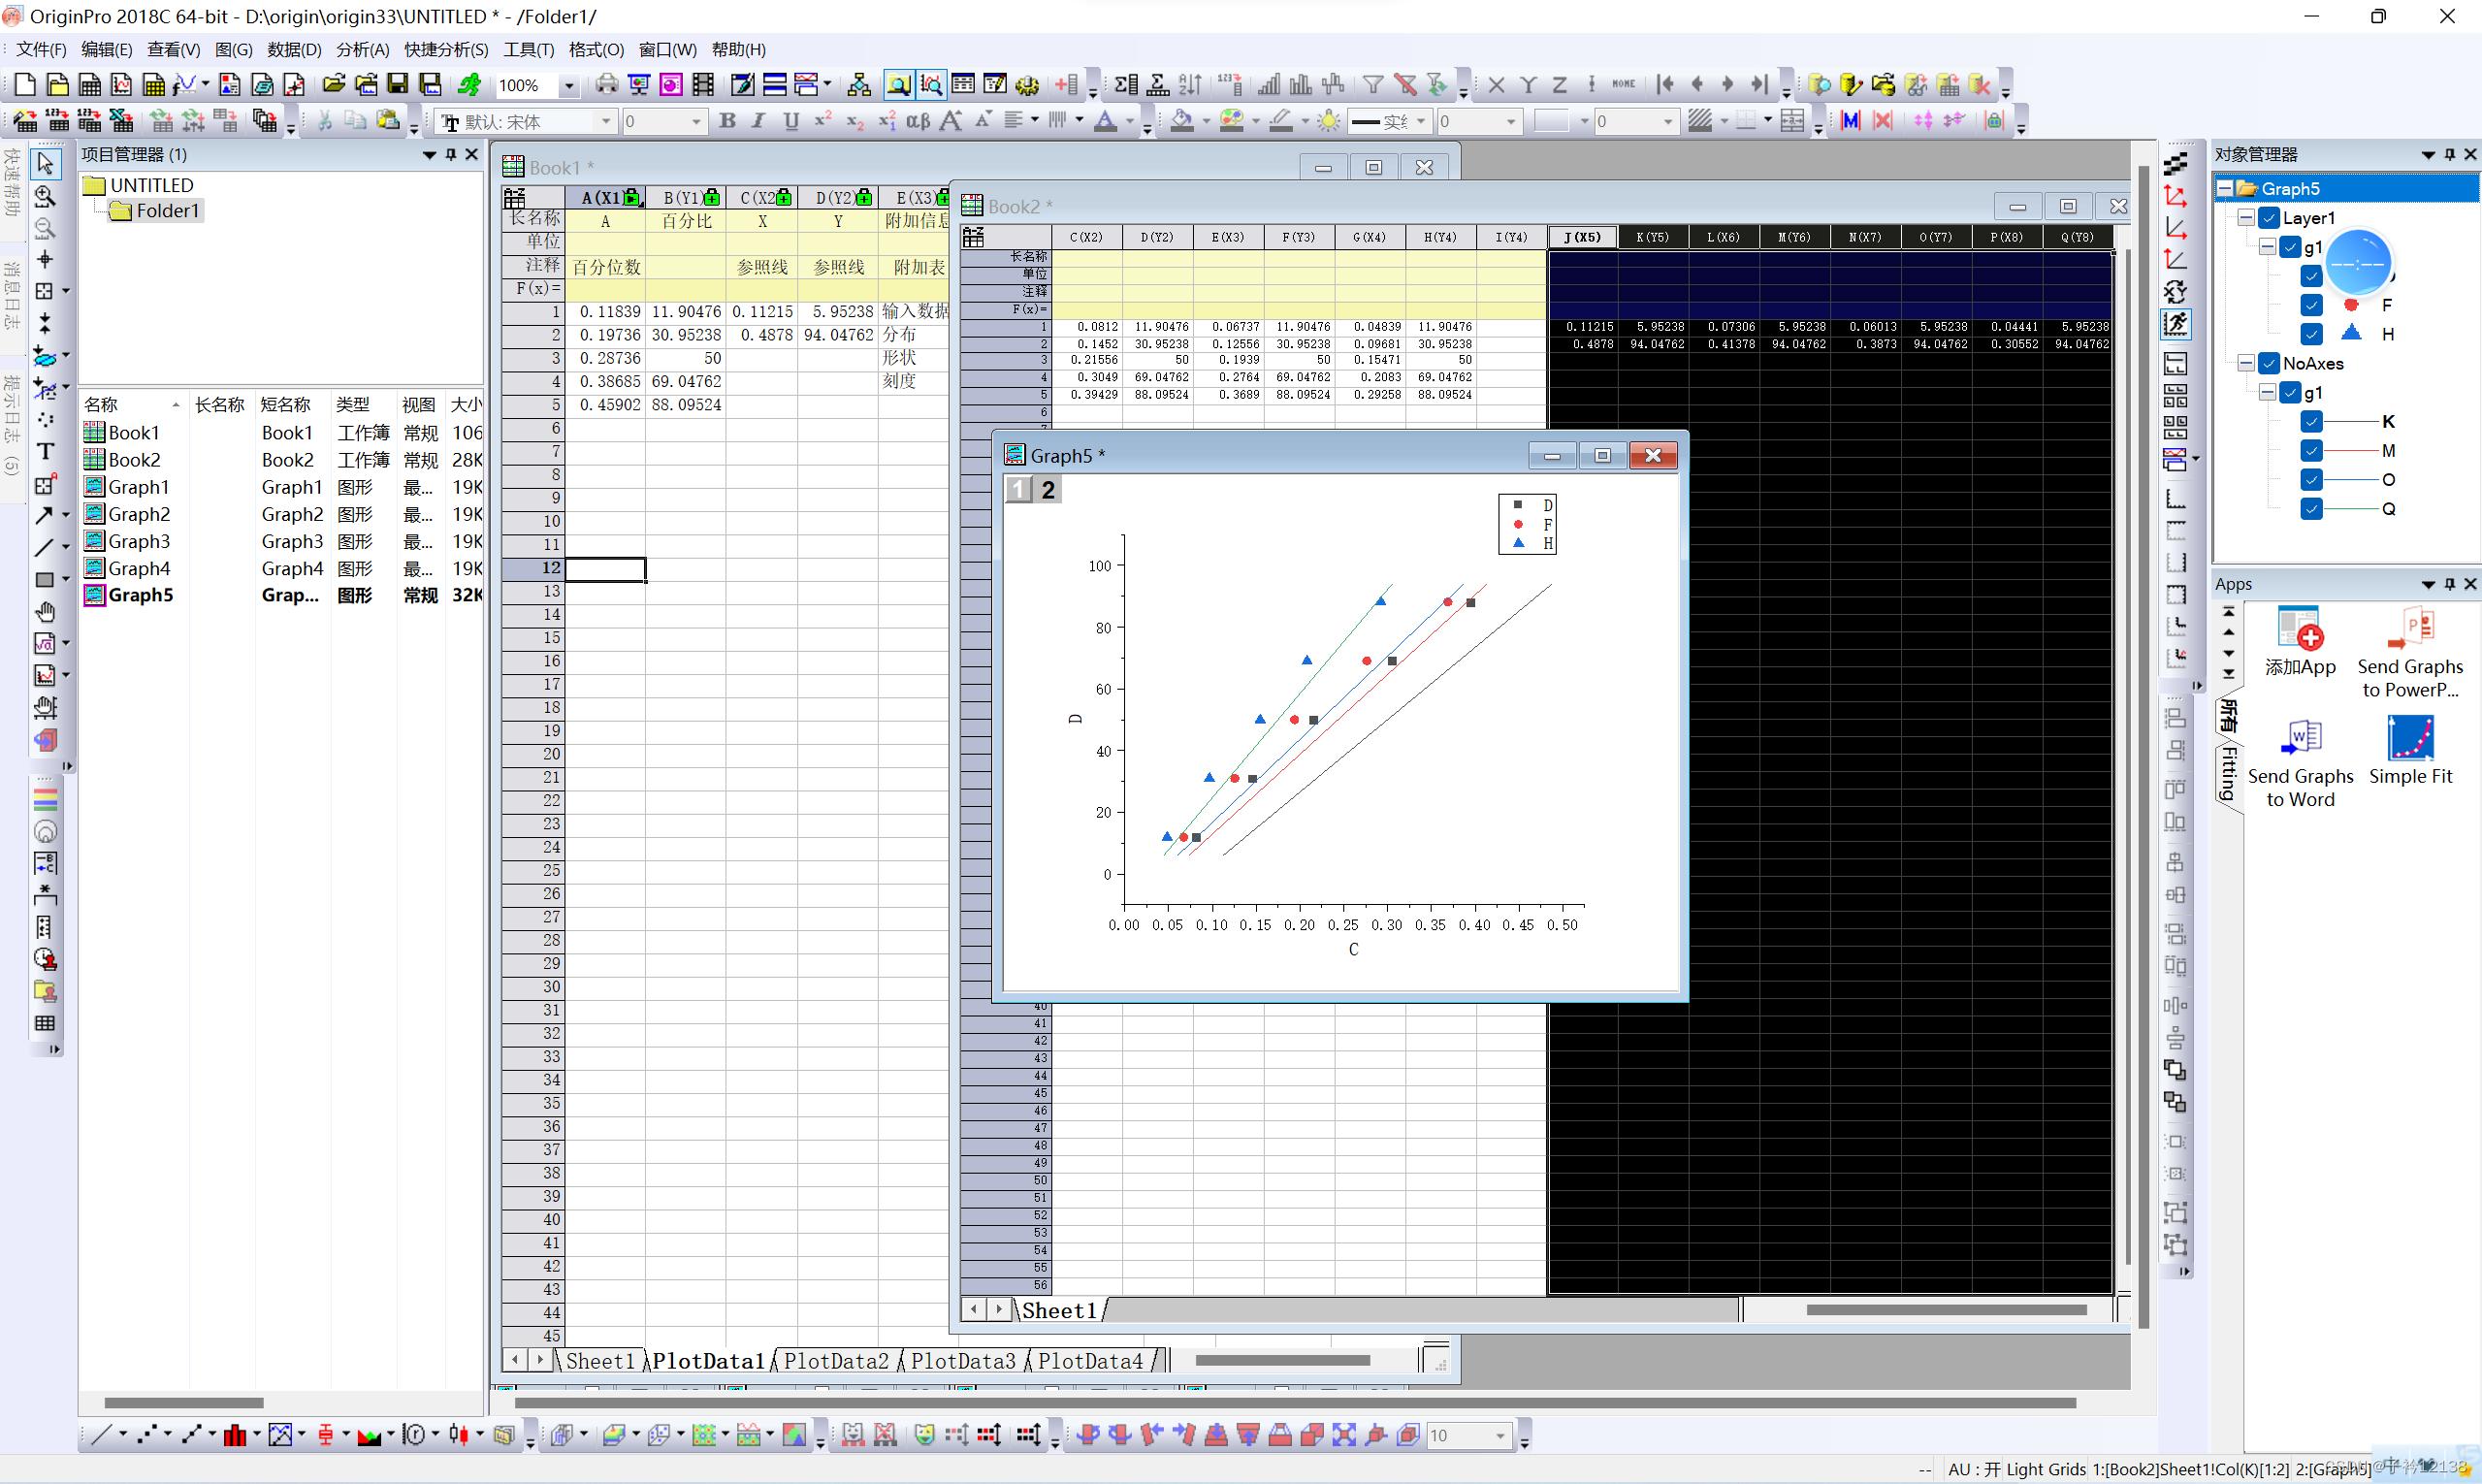Toggle visibility of plot K
This screenshot has height=1484, width=2482.
pos(2311,422)
